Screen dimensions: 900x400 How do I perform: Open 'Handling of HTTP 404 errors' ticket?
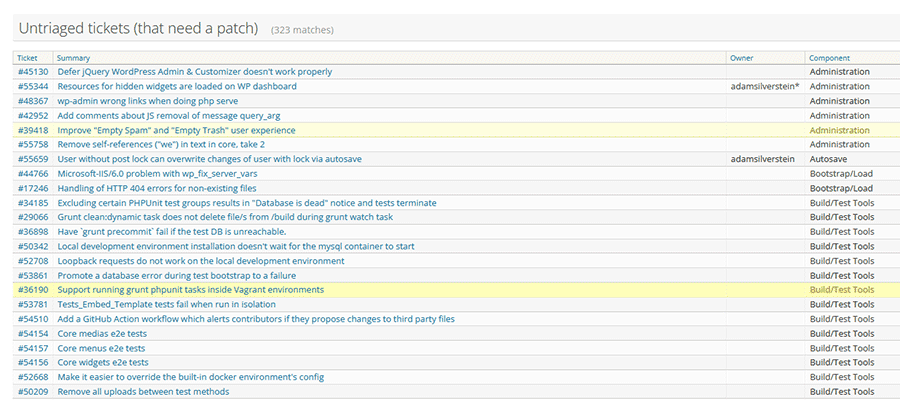[157, 188]
